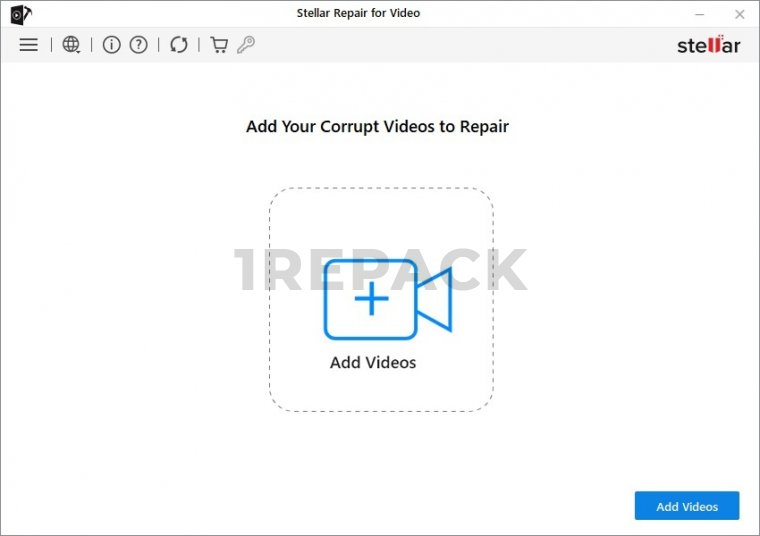Click the blue camera plus icon

[x=387, y=299]
